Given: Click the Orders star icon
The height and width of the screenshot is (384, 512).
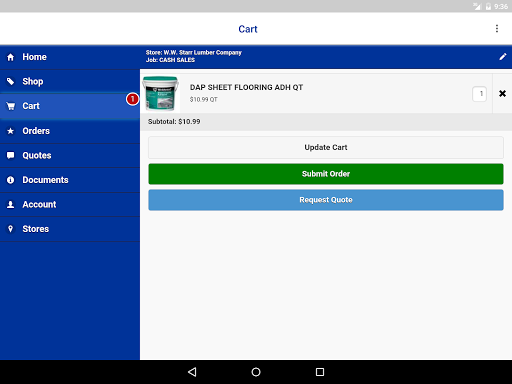Looking at the screenshot, I should click(x=11, y=131).
